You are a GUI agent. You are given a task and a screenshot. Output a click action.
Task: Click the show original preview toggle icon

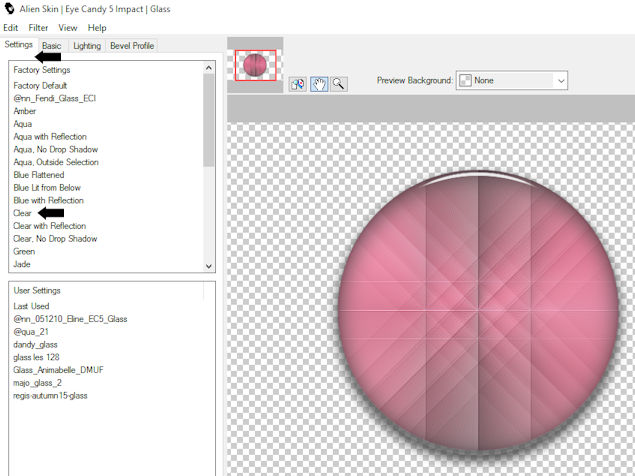click(x=298, y=84)
